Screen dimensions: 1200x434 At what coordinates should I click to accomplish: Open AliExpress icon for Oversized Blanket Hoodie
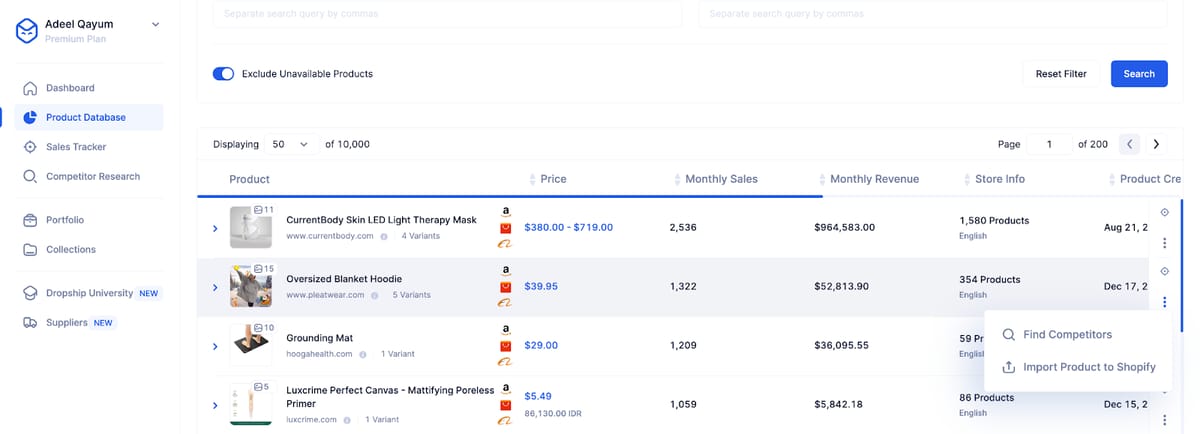[506, 287]
